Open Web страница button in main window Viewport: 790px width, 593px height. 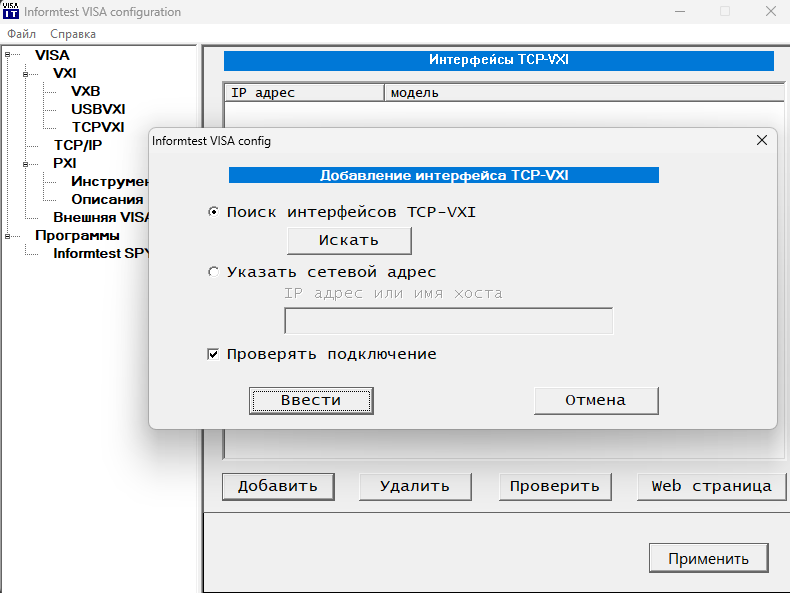point(711,486)
